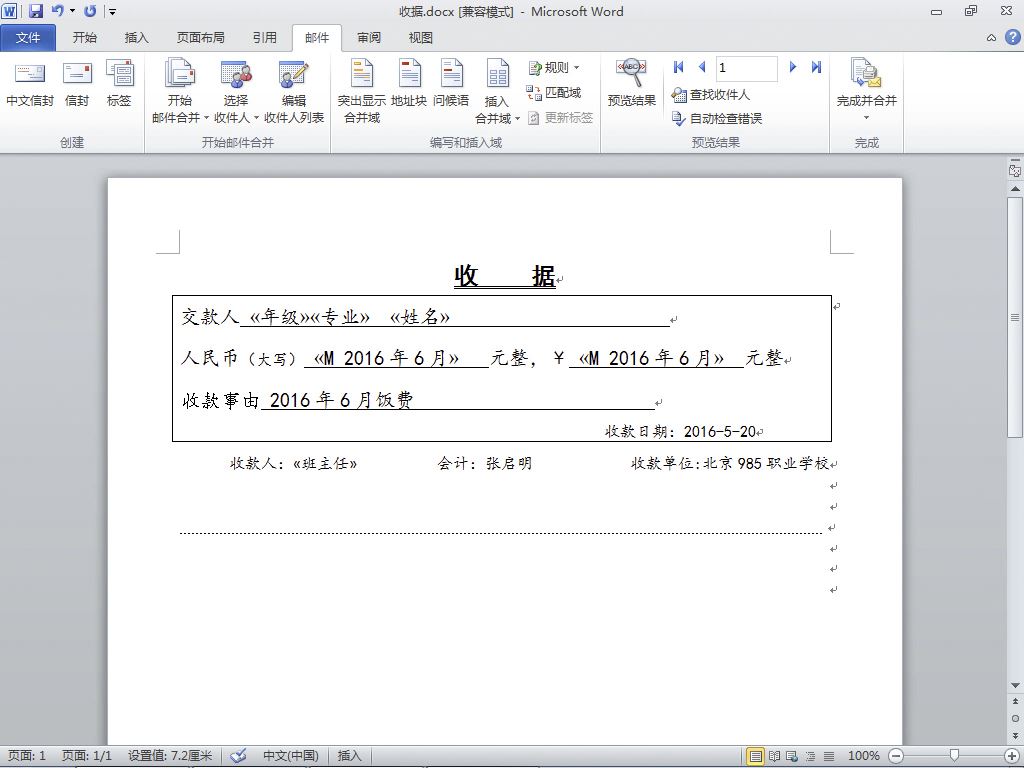The image size is (1024, 768).
Task: Toggle Highlight Merge Fields (突出显示合并域)
Action: (x=362, y=91)
